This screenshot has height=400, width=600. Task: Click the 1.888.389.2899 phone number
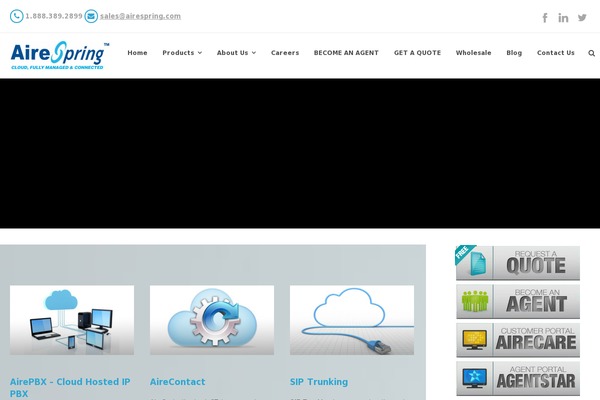(54, 16)
